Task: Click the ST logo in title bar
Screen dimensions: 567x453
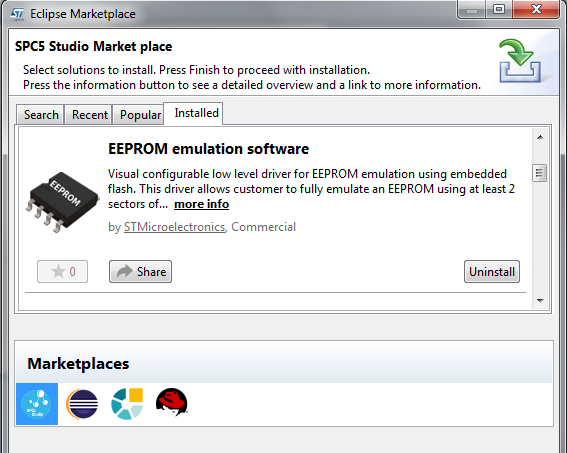Action: click(x=17, y=14)
